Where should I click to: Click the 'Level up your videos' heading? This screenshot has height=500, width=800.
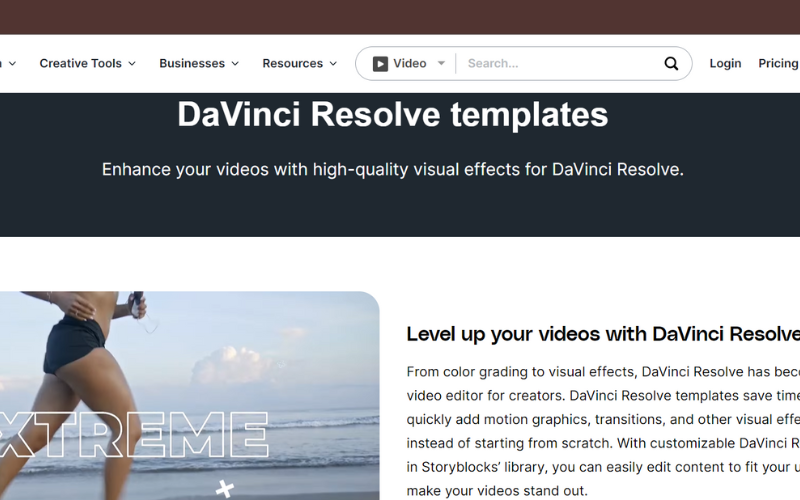point(603,334)
